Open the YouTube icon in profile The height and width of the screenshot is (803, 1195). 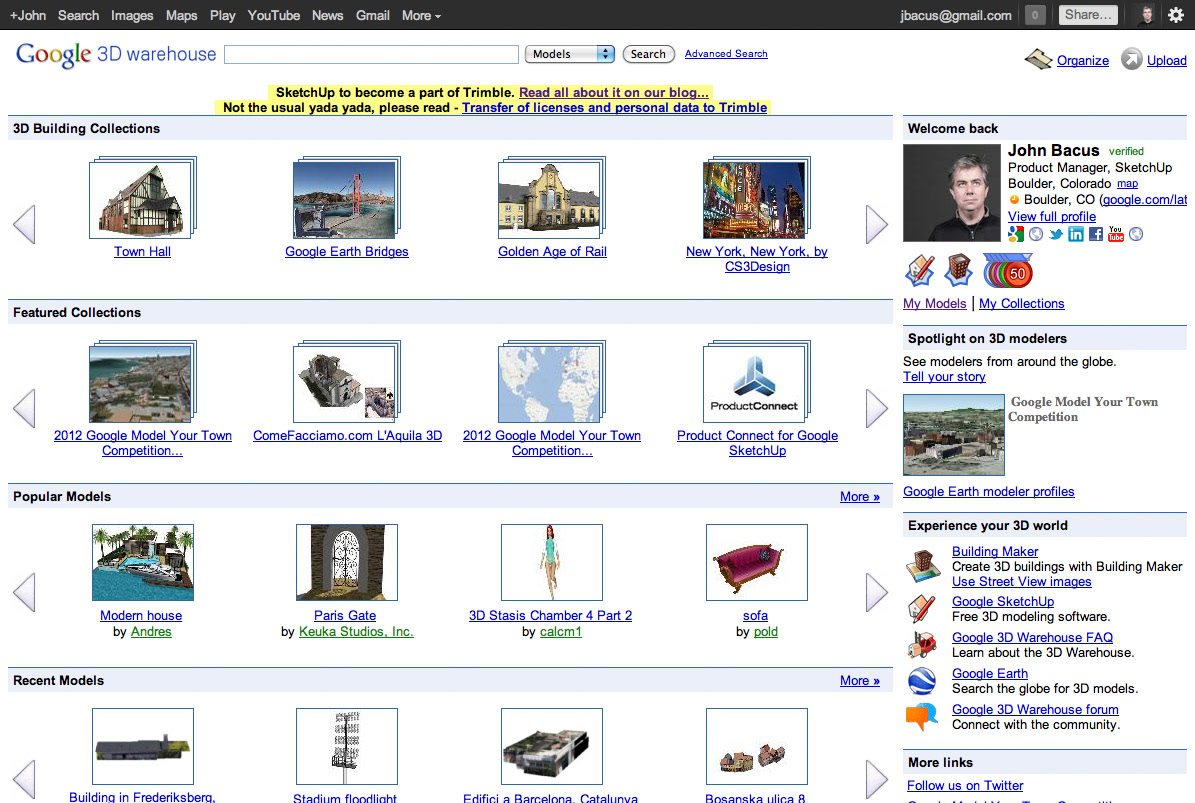1116,234
